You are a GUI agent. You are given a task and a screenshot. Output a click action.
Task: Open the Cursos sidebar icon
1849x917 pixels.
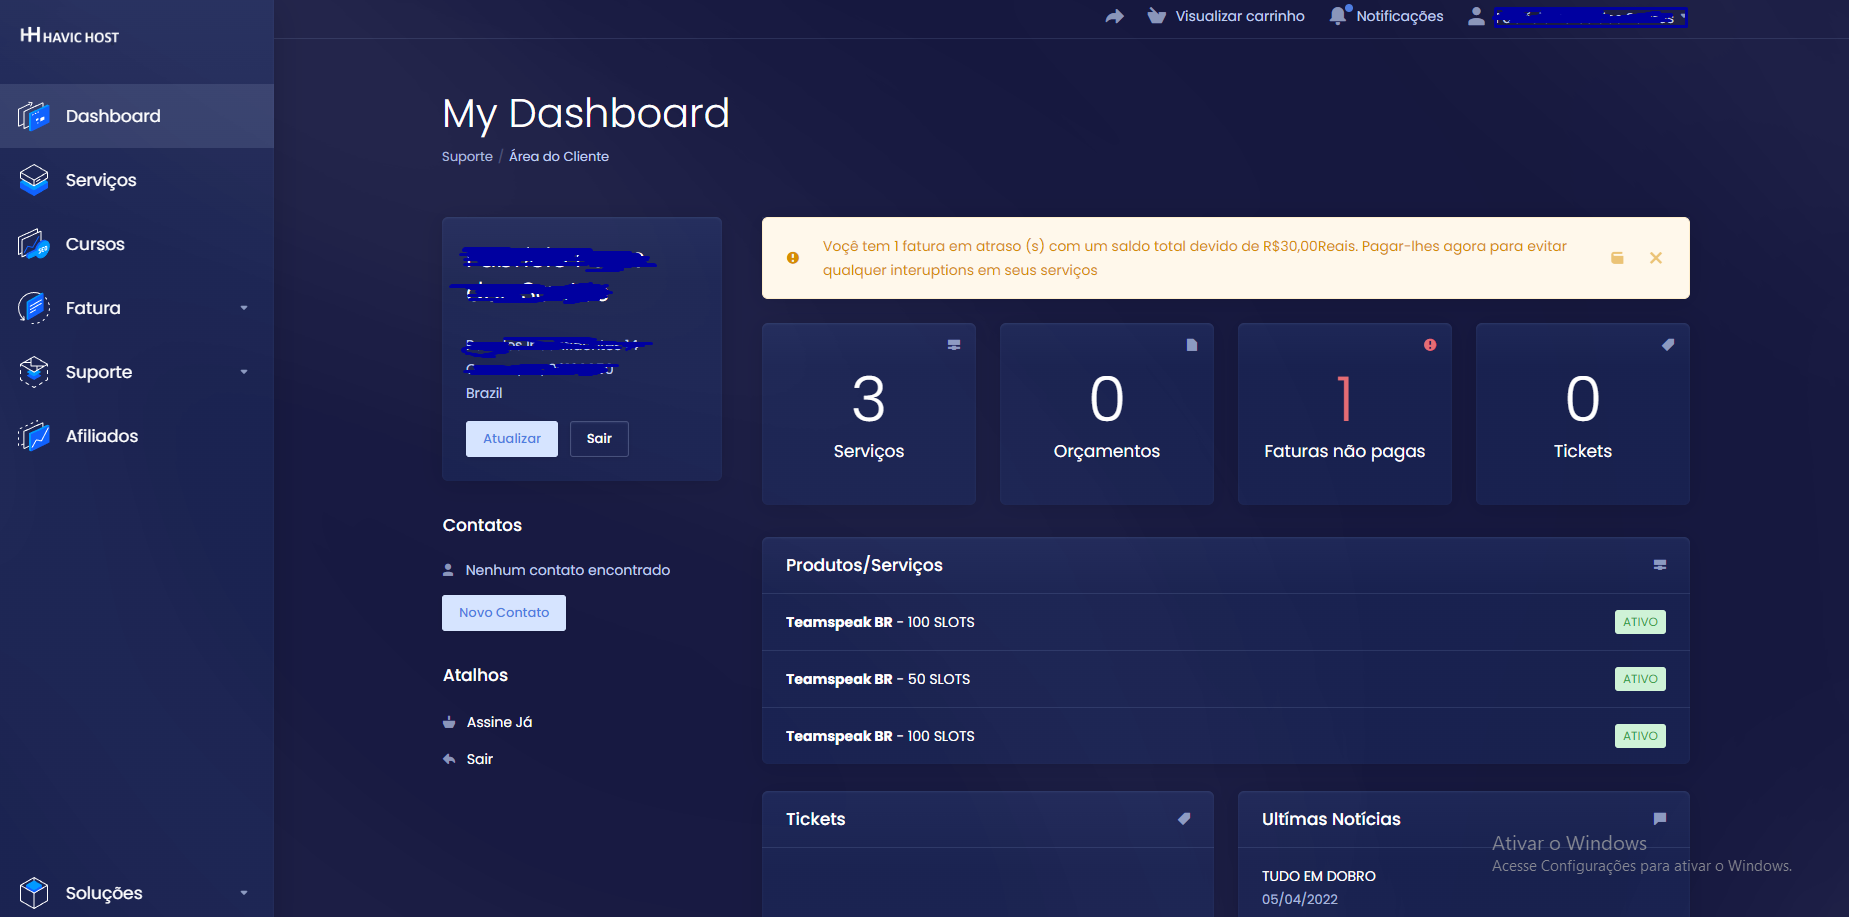34,244
